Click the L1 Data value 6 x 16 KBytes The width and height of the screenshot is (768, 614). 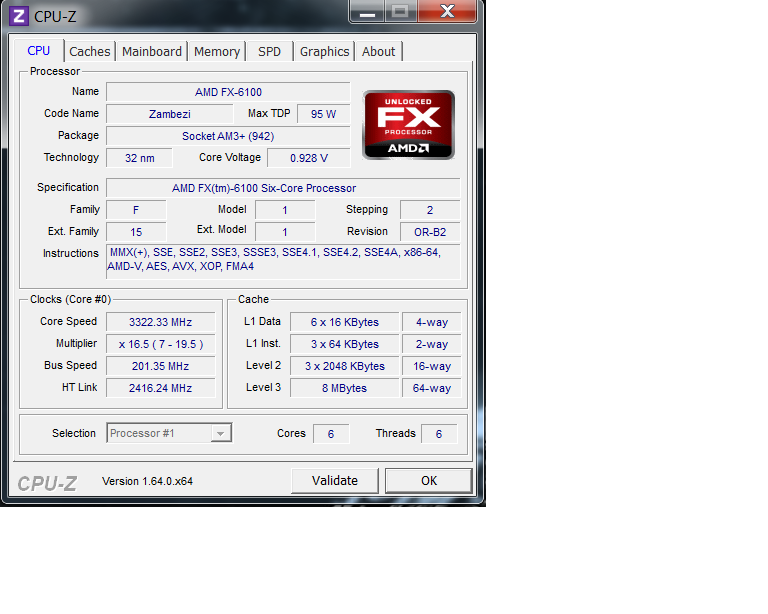345,322
